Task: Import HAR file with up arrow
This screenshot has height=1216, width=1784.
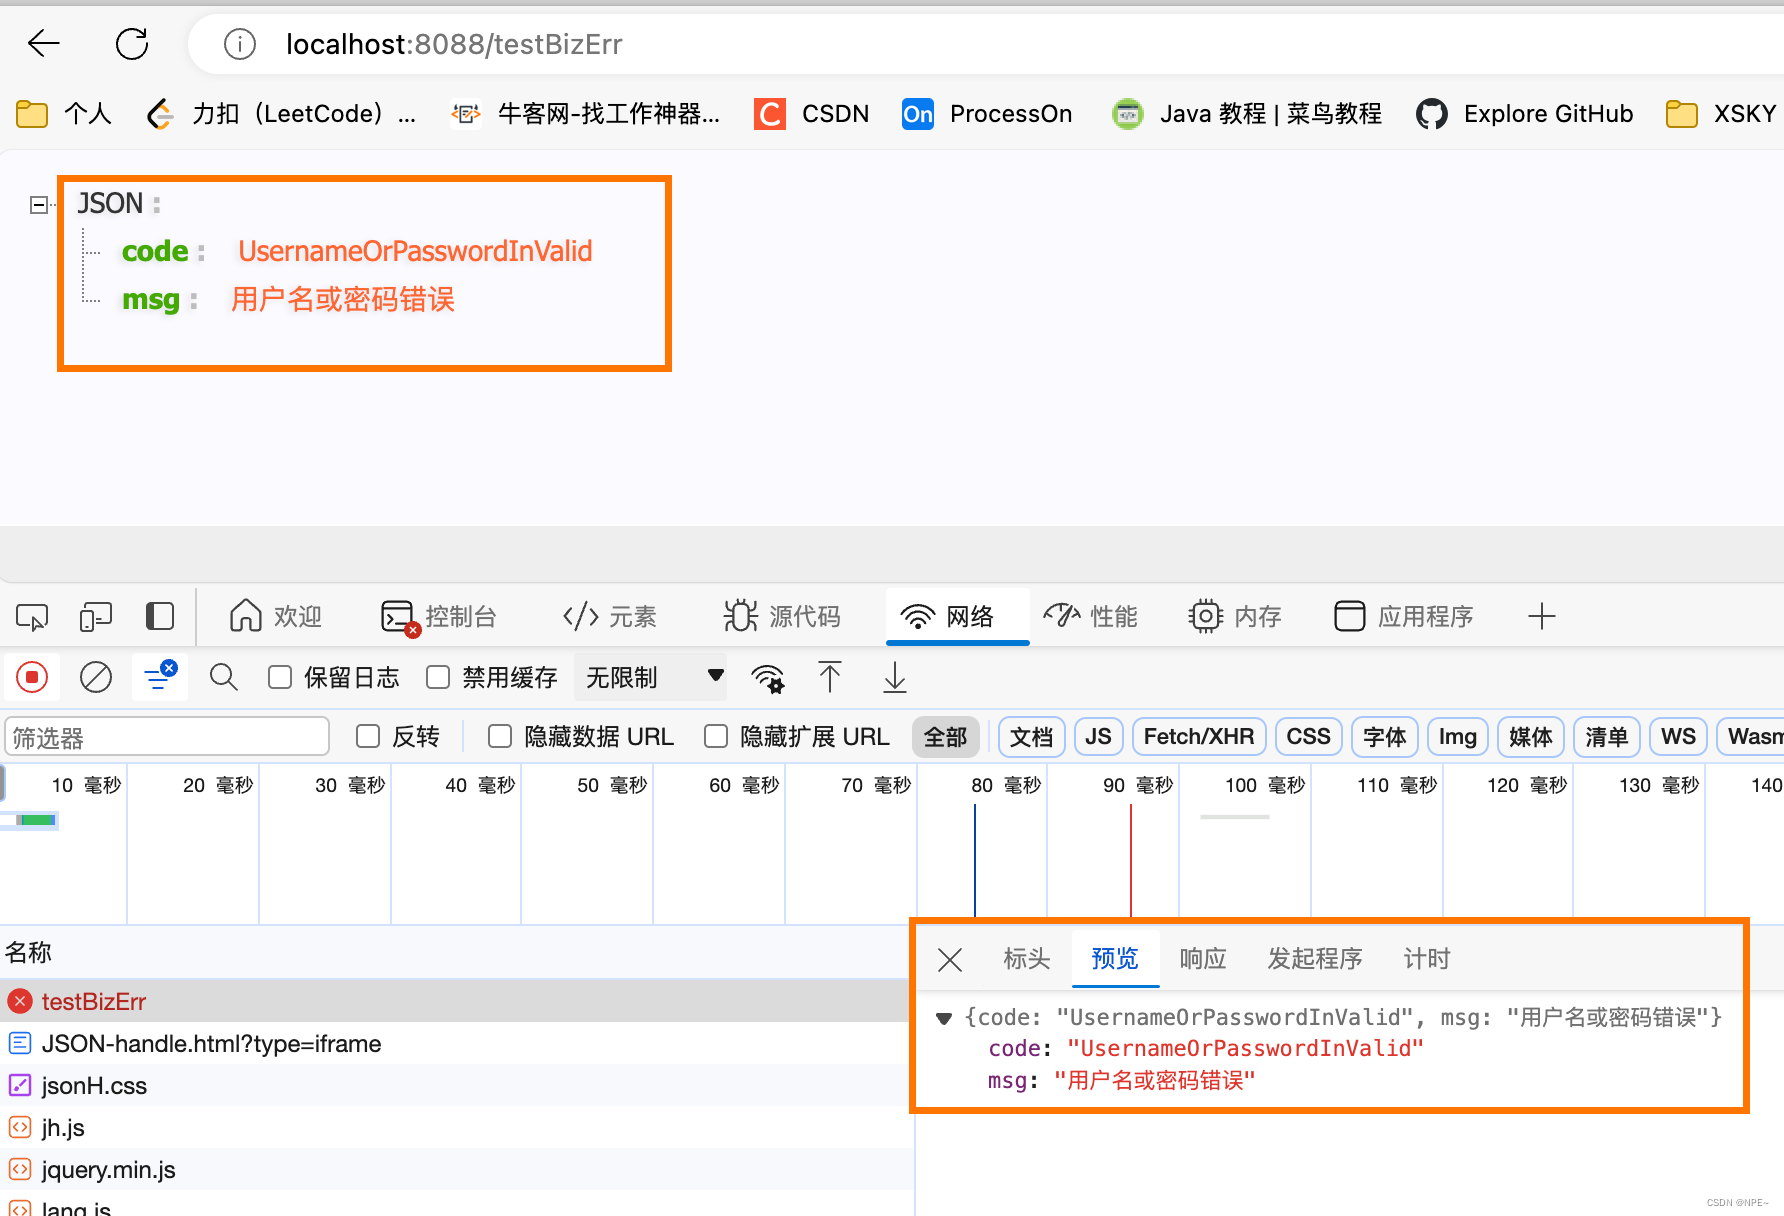Action: pyautogui.click(x=830, y=678)
